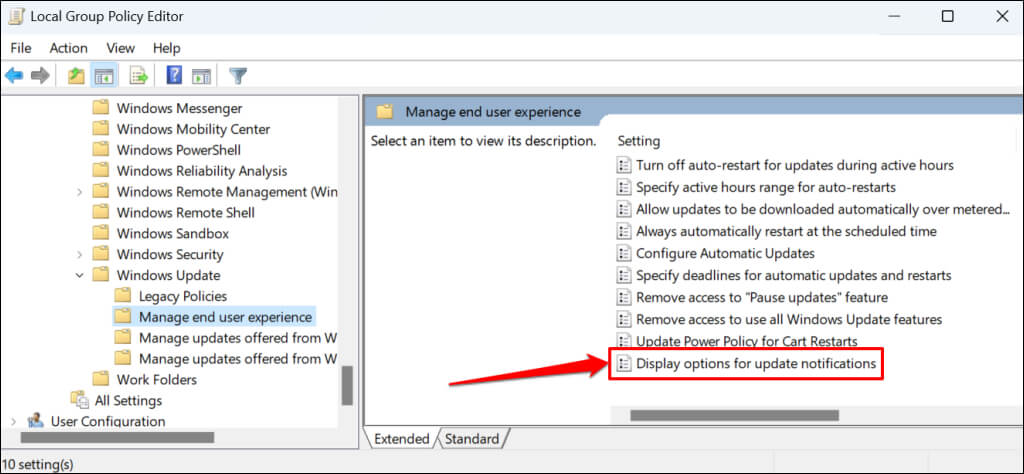Image resolution: width=1024 pixels, height=474 pixels.
Task: Select Allow updates to be downloaded automatically over metered
Action: point(823,210)
